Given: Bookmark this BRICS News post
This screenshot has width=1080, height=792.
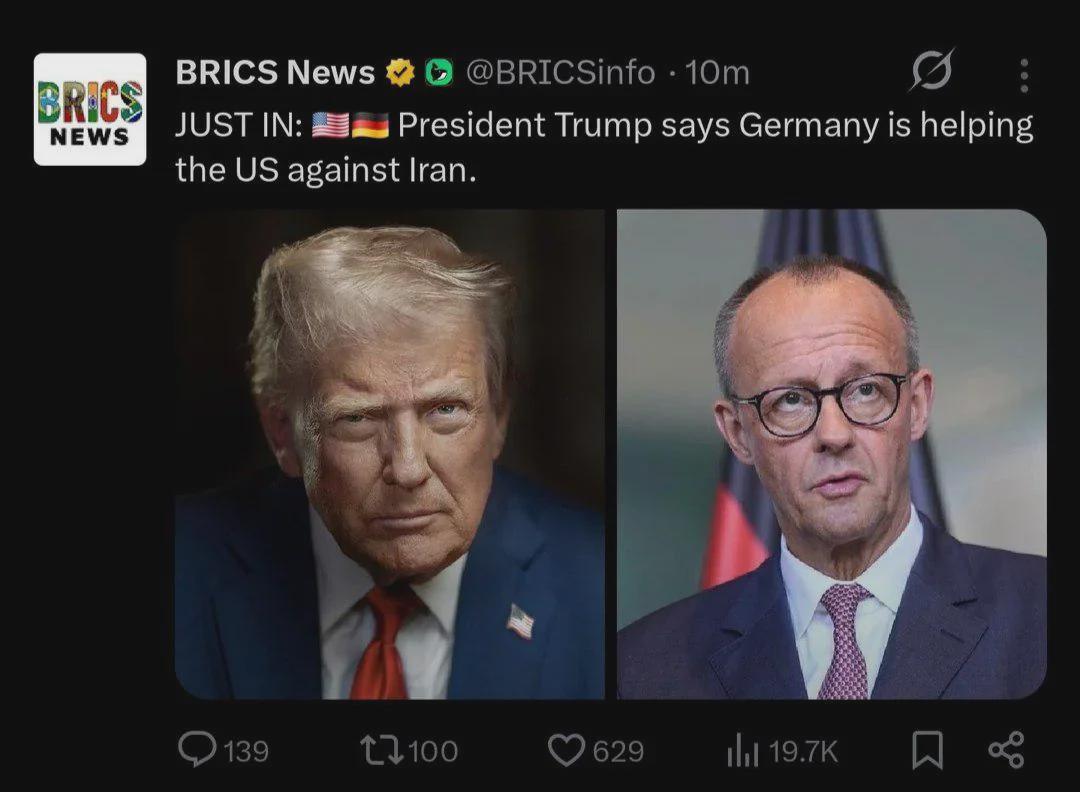Looking at the screenshot, I should tap(927, 750).
